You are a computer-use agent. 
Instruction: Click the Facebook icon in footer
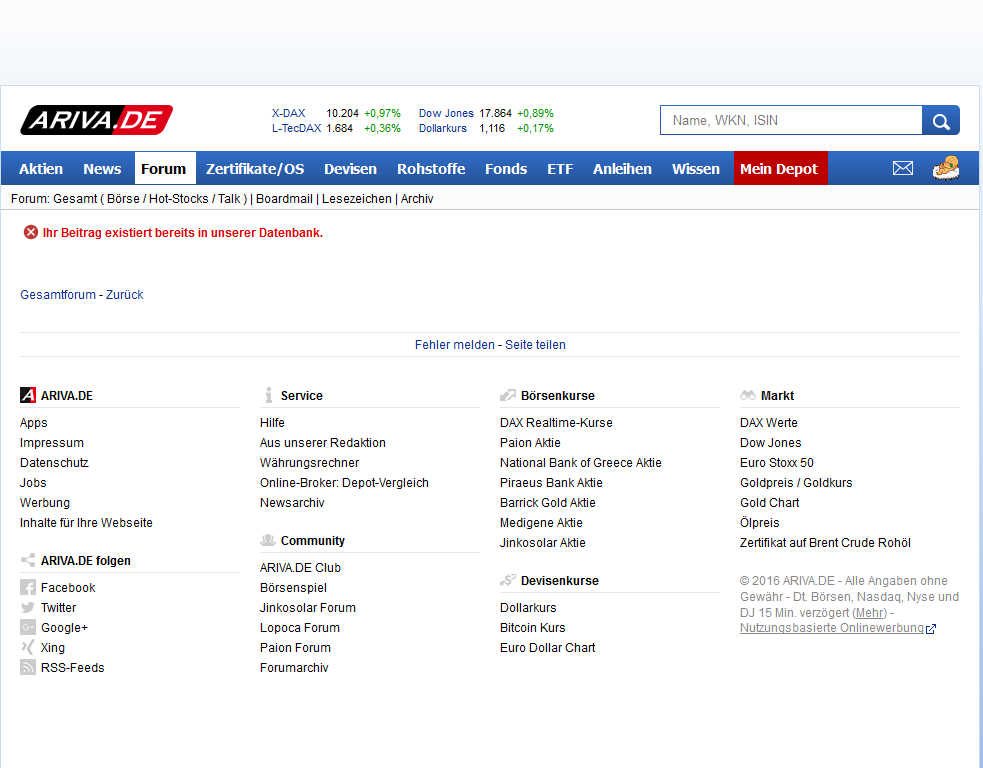[x=28, y=587]
